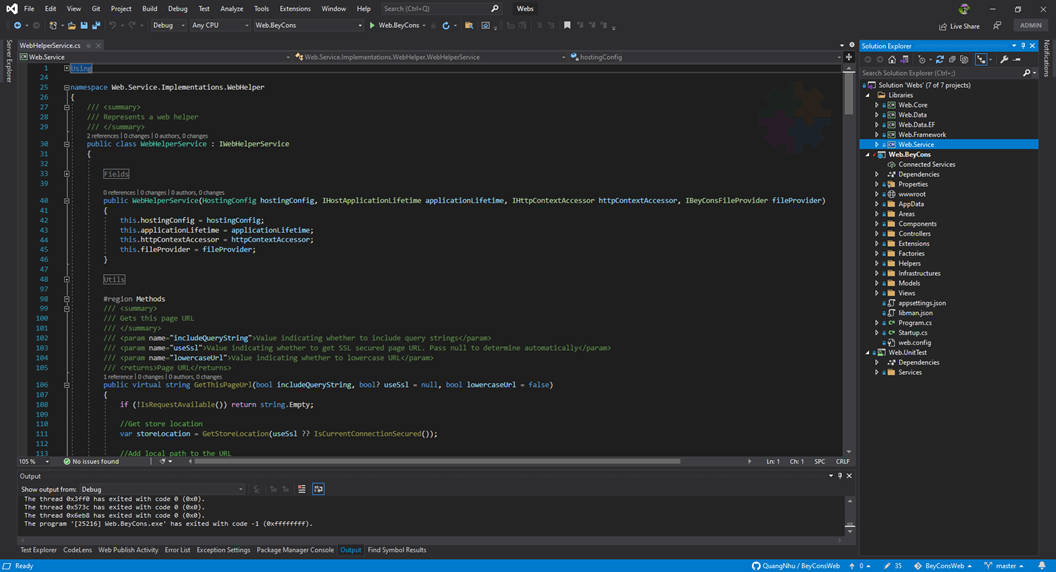1056x572 pixels.
Task: Open the Debug configuration dropdown
Action: coord(168,26)
